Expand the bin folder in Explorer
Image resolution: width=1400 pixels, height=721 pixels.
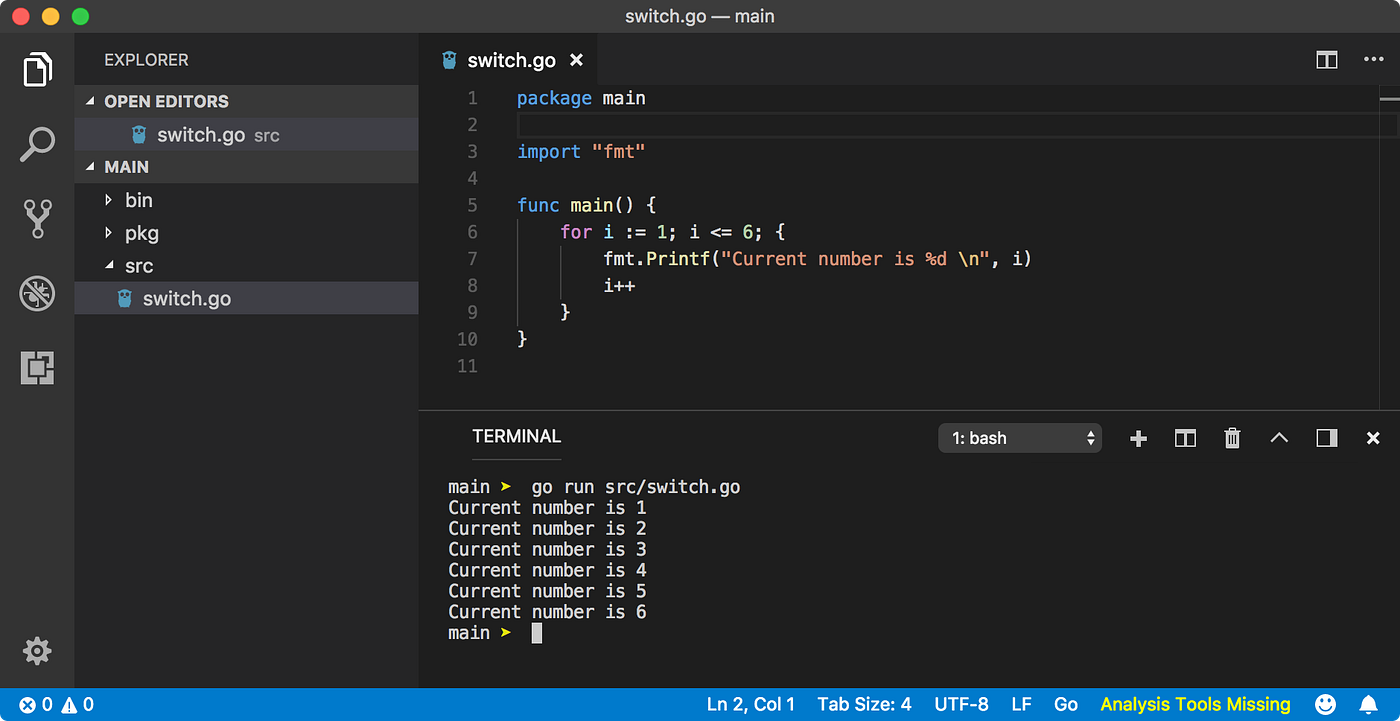pyautogui.click(x=138, y=200)
